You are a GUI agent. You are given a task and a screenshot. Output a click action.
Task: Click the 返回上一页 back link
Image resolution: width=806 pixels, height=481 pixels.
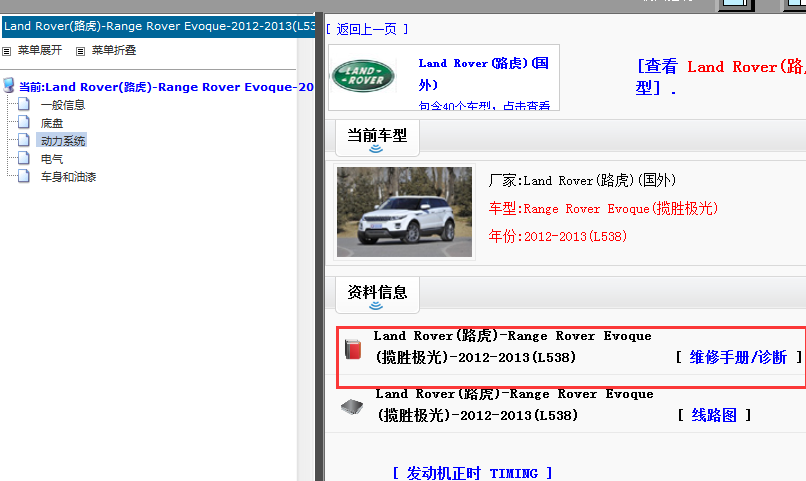click(x=367, y=29)
